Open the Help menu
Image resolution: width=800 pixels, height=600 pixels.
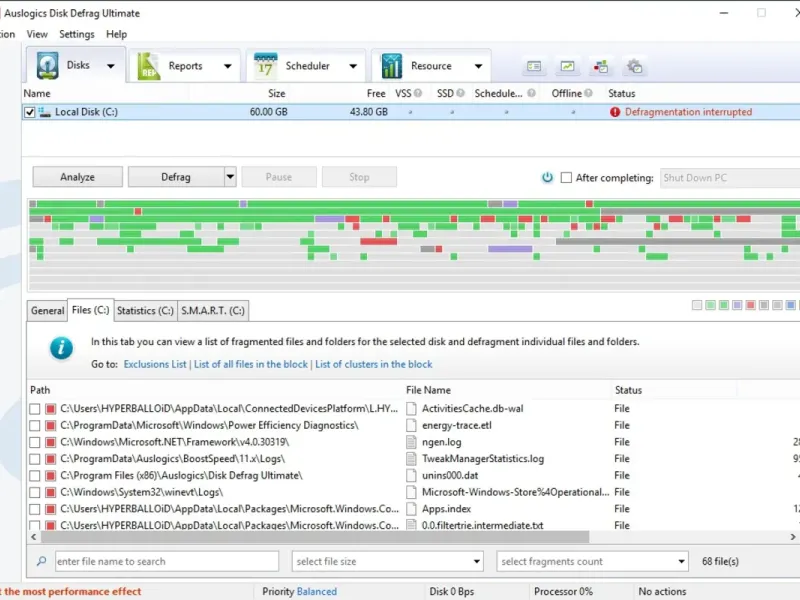point(116,34)
